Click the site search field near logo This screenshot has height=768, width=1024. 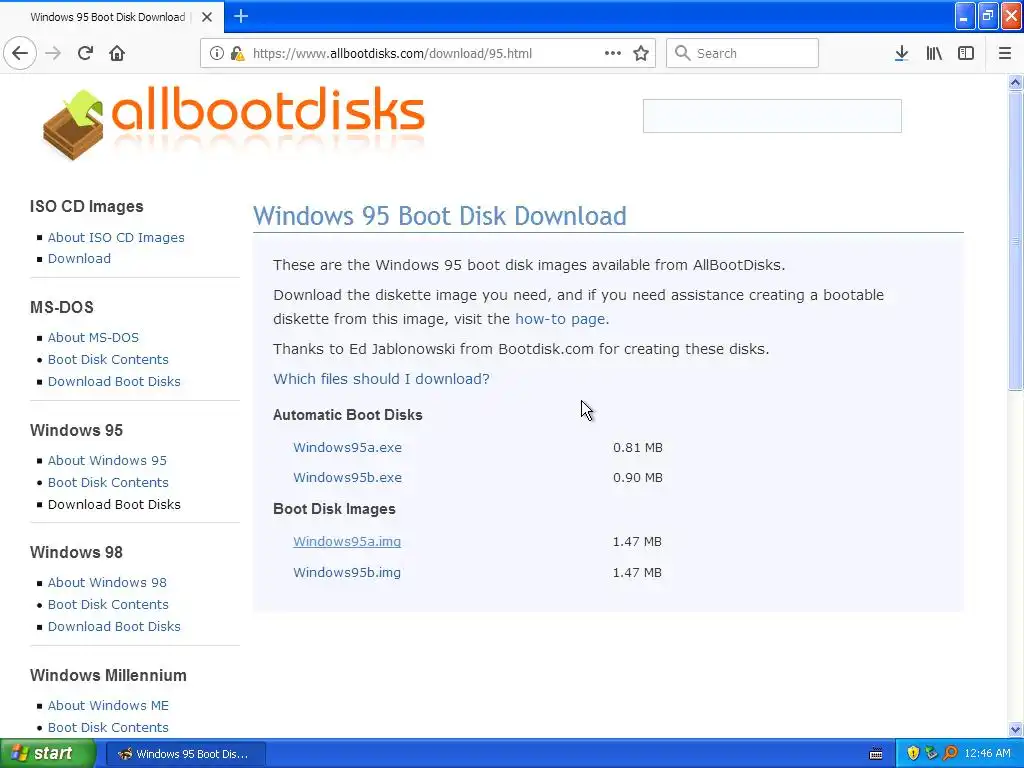pos(772,116)
